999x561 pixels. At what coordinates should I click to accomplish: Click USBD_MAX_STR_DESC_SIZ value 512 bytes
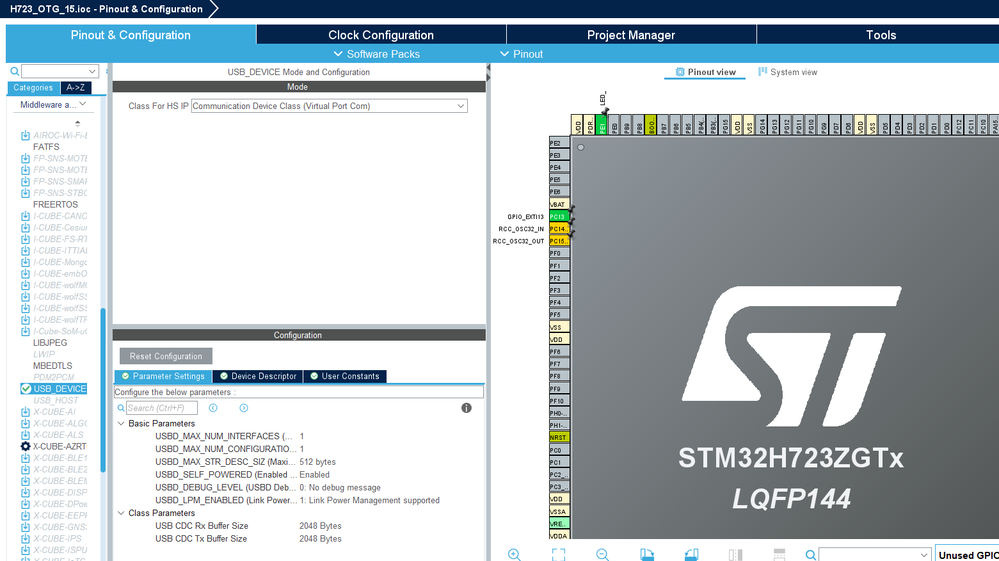317,462
